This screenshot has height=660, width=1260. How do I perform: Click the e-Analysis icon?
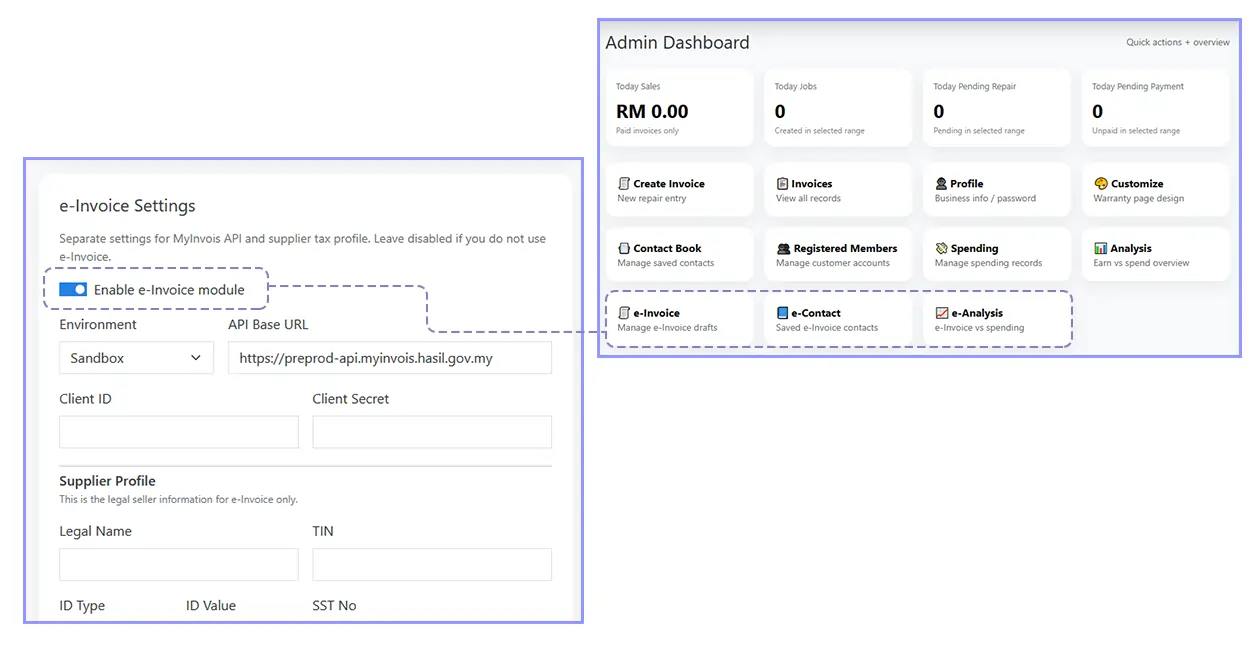[x=941, y=312]
